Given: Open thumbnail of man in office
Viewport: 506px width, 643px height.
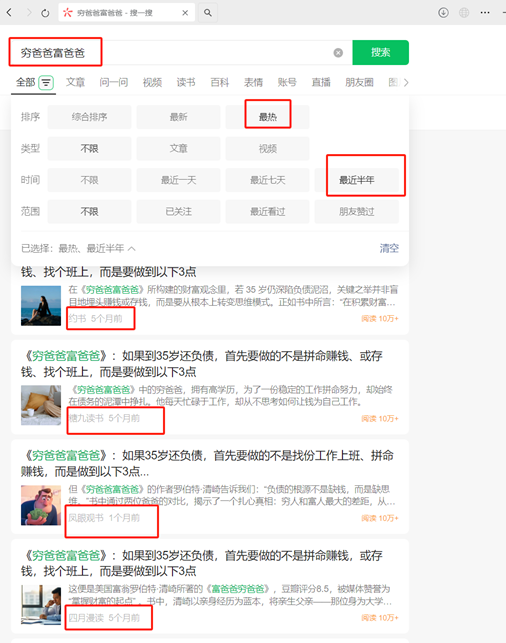Looking at the screenshot, I should (x=41, y=605).
